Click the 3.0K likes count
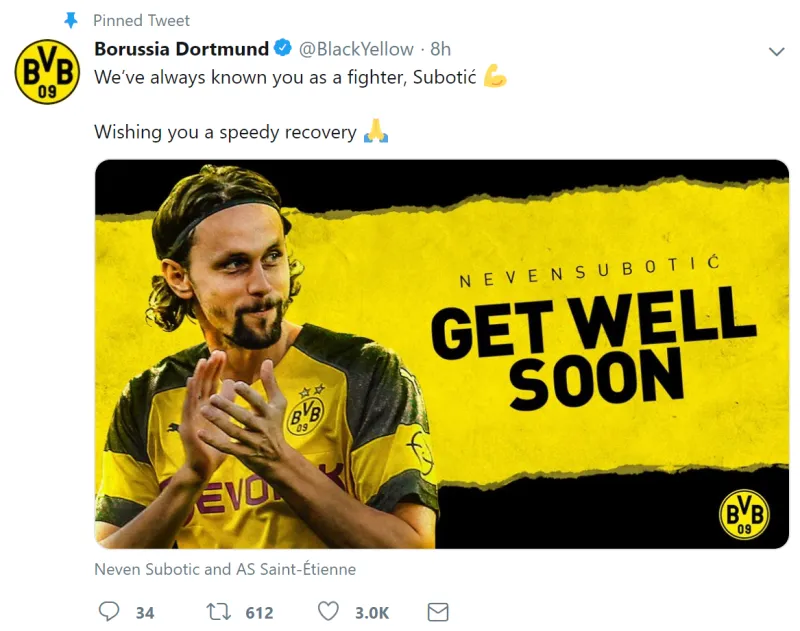 (372, 613)
